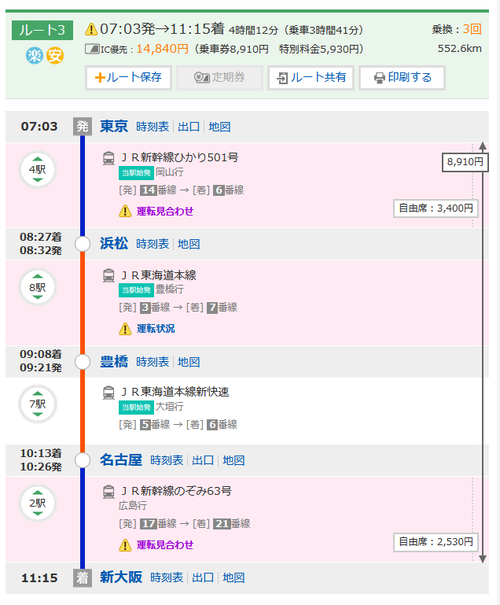Expand the 8駅 intermediate stations list
500x605 pixels.
pyautogui.click(x=38, y=287)
